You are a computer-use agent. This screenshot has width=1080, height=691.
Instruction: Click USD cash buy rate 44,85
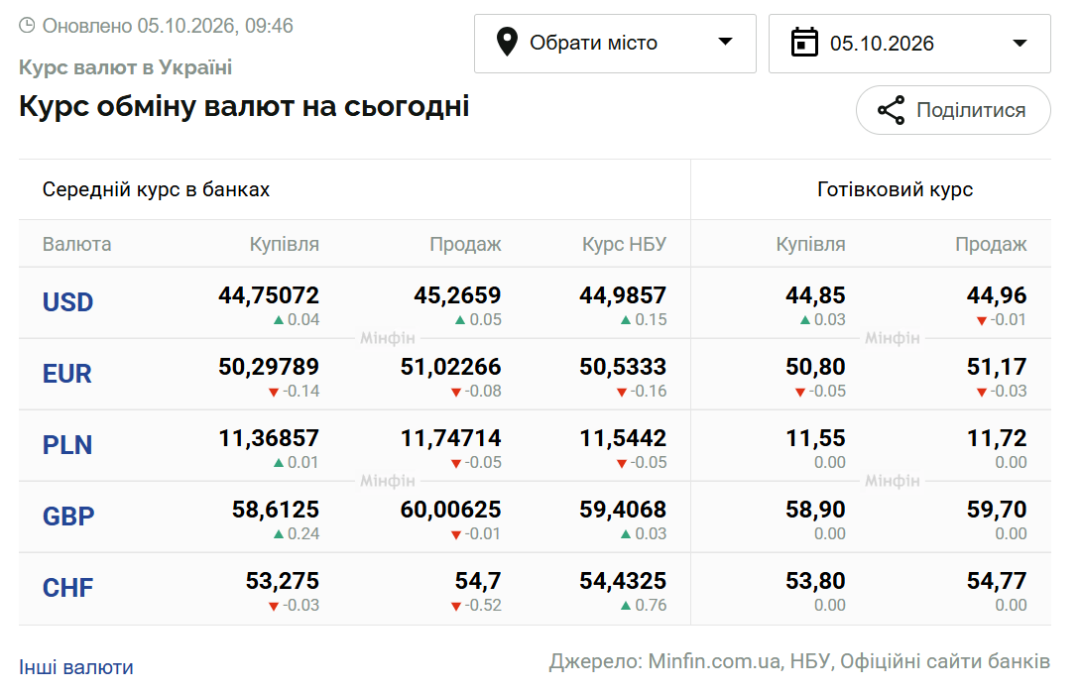pos(816,295)
